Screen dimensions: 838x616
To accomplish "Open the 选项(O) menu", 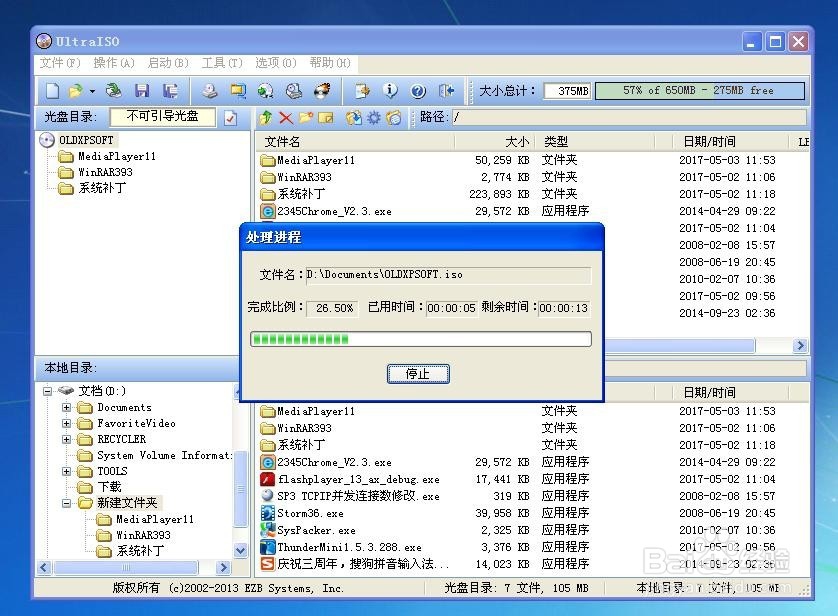I will coord(276,63).
